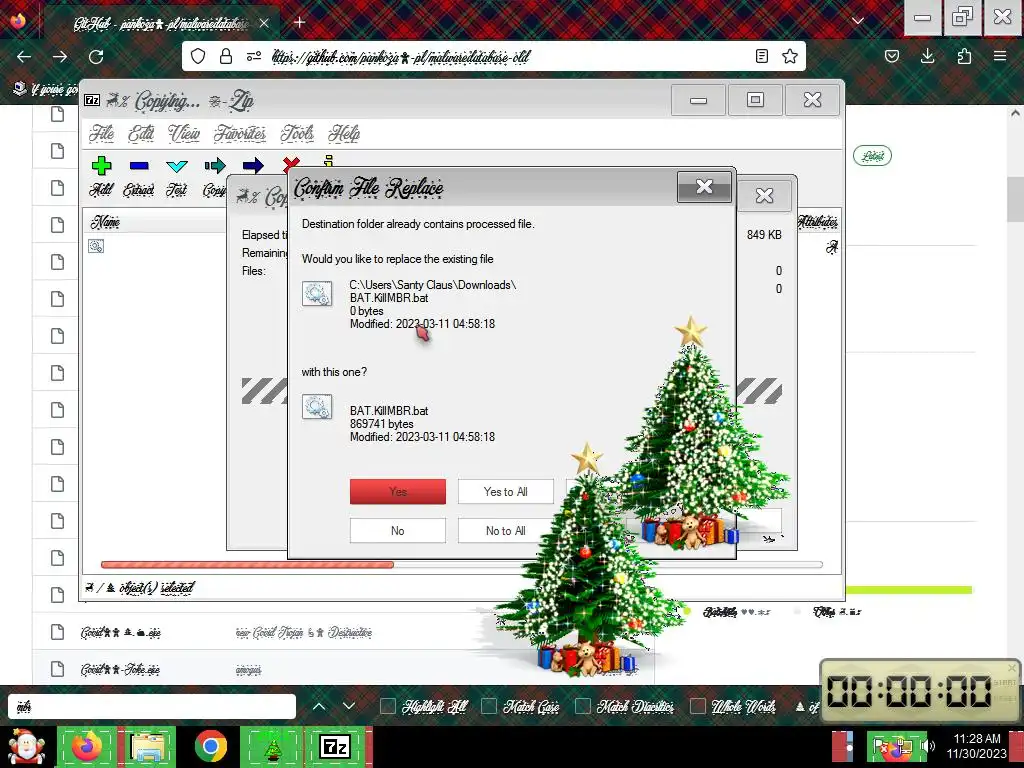Click the network icon in the system tray
Image resolution: width=1024 pixels, height=768 pixels.
tap(903, 746)
